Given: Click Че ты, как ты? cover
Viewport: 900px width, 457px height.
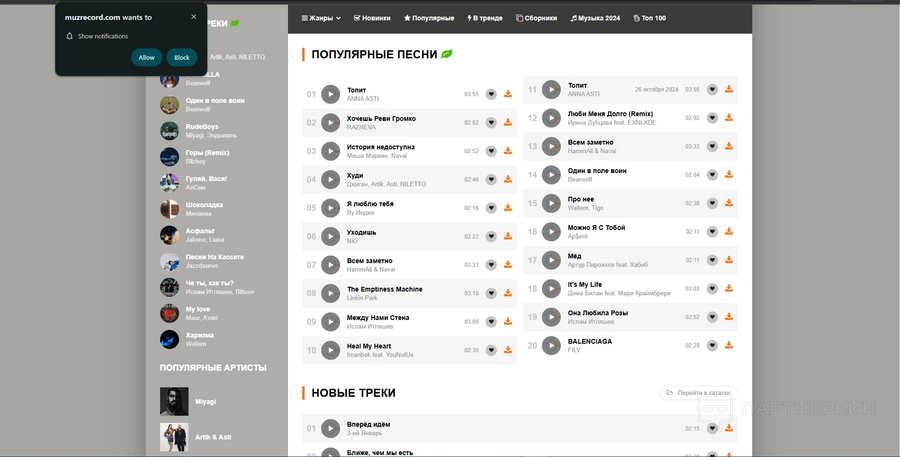Looking at the screenshot, I should (x=169, y=287).
